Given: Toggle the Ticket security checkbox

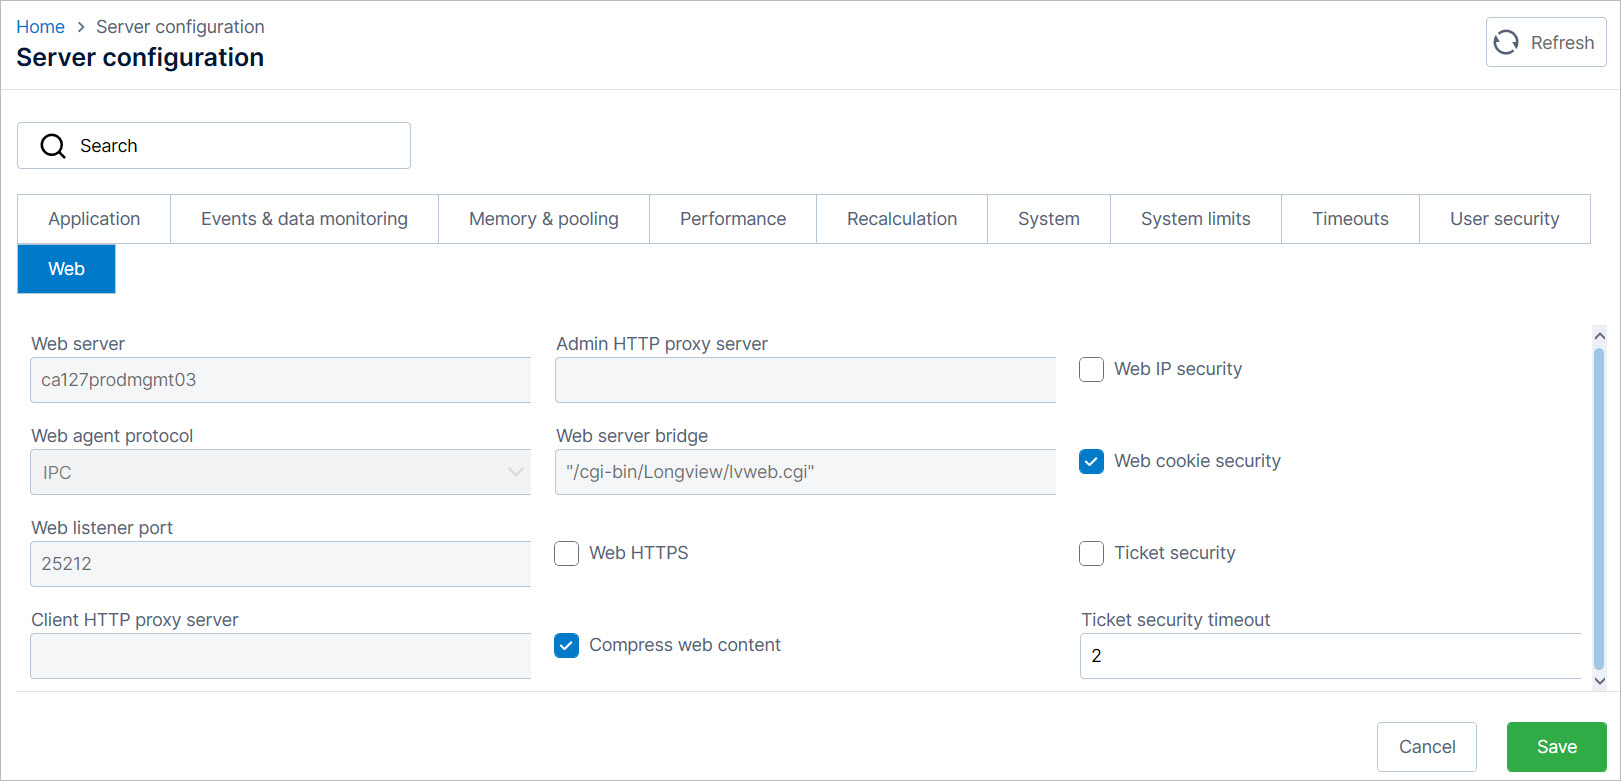Looking at the screenshot, I should tap(1092, 553).
